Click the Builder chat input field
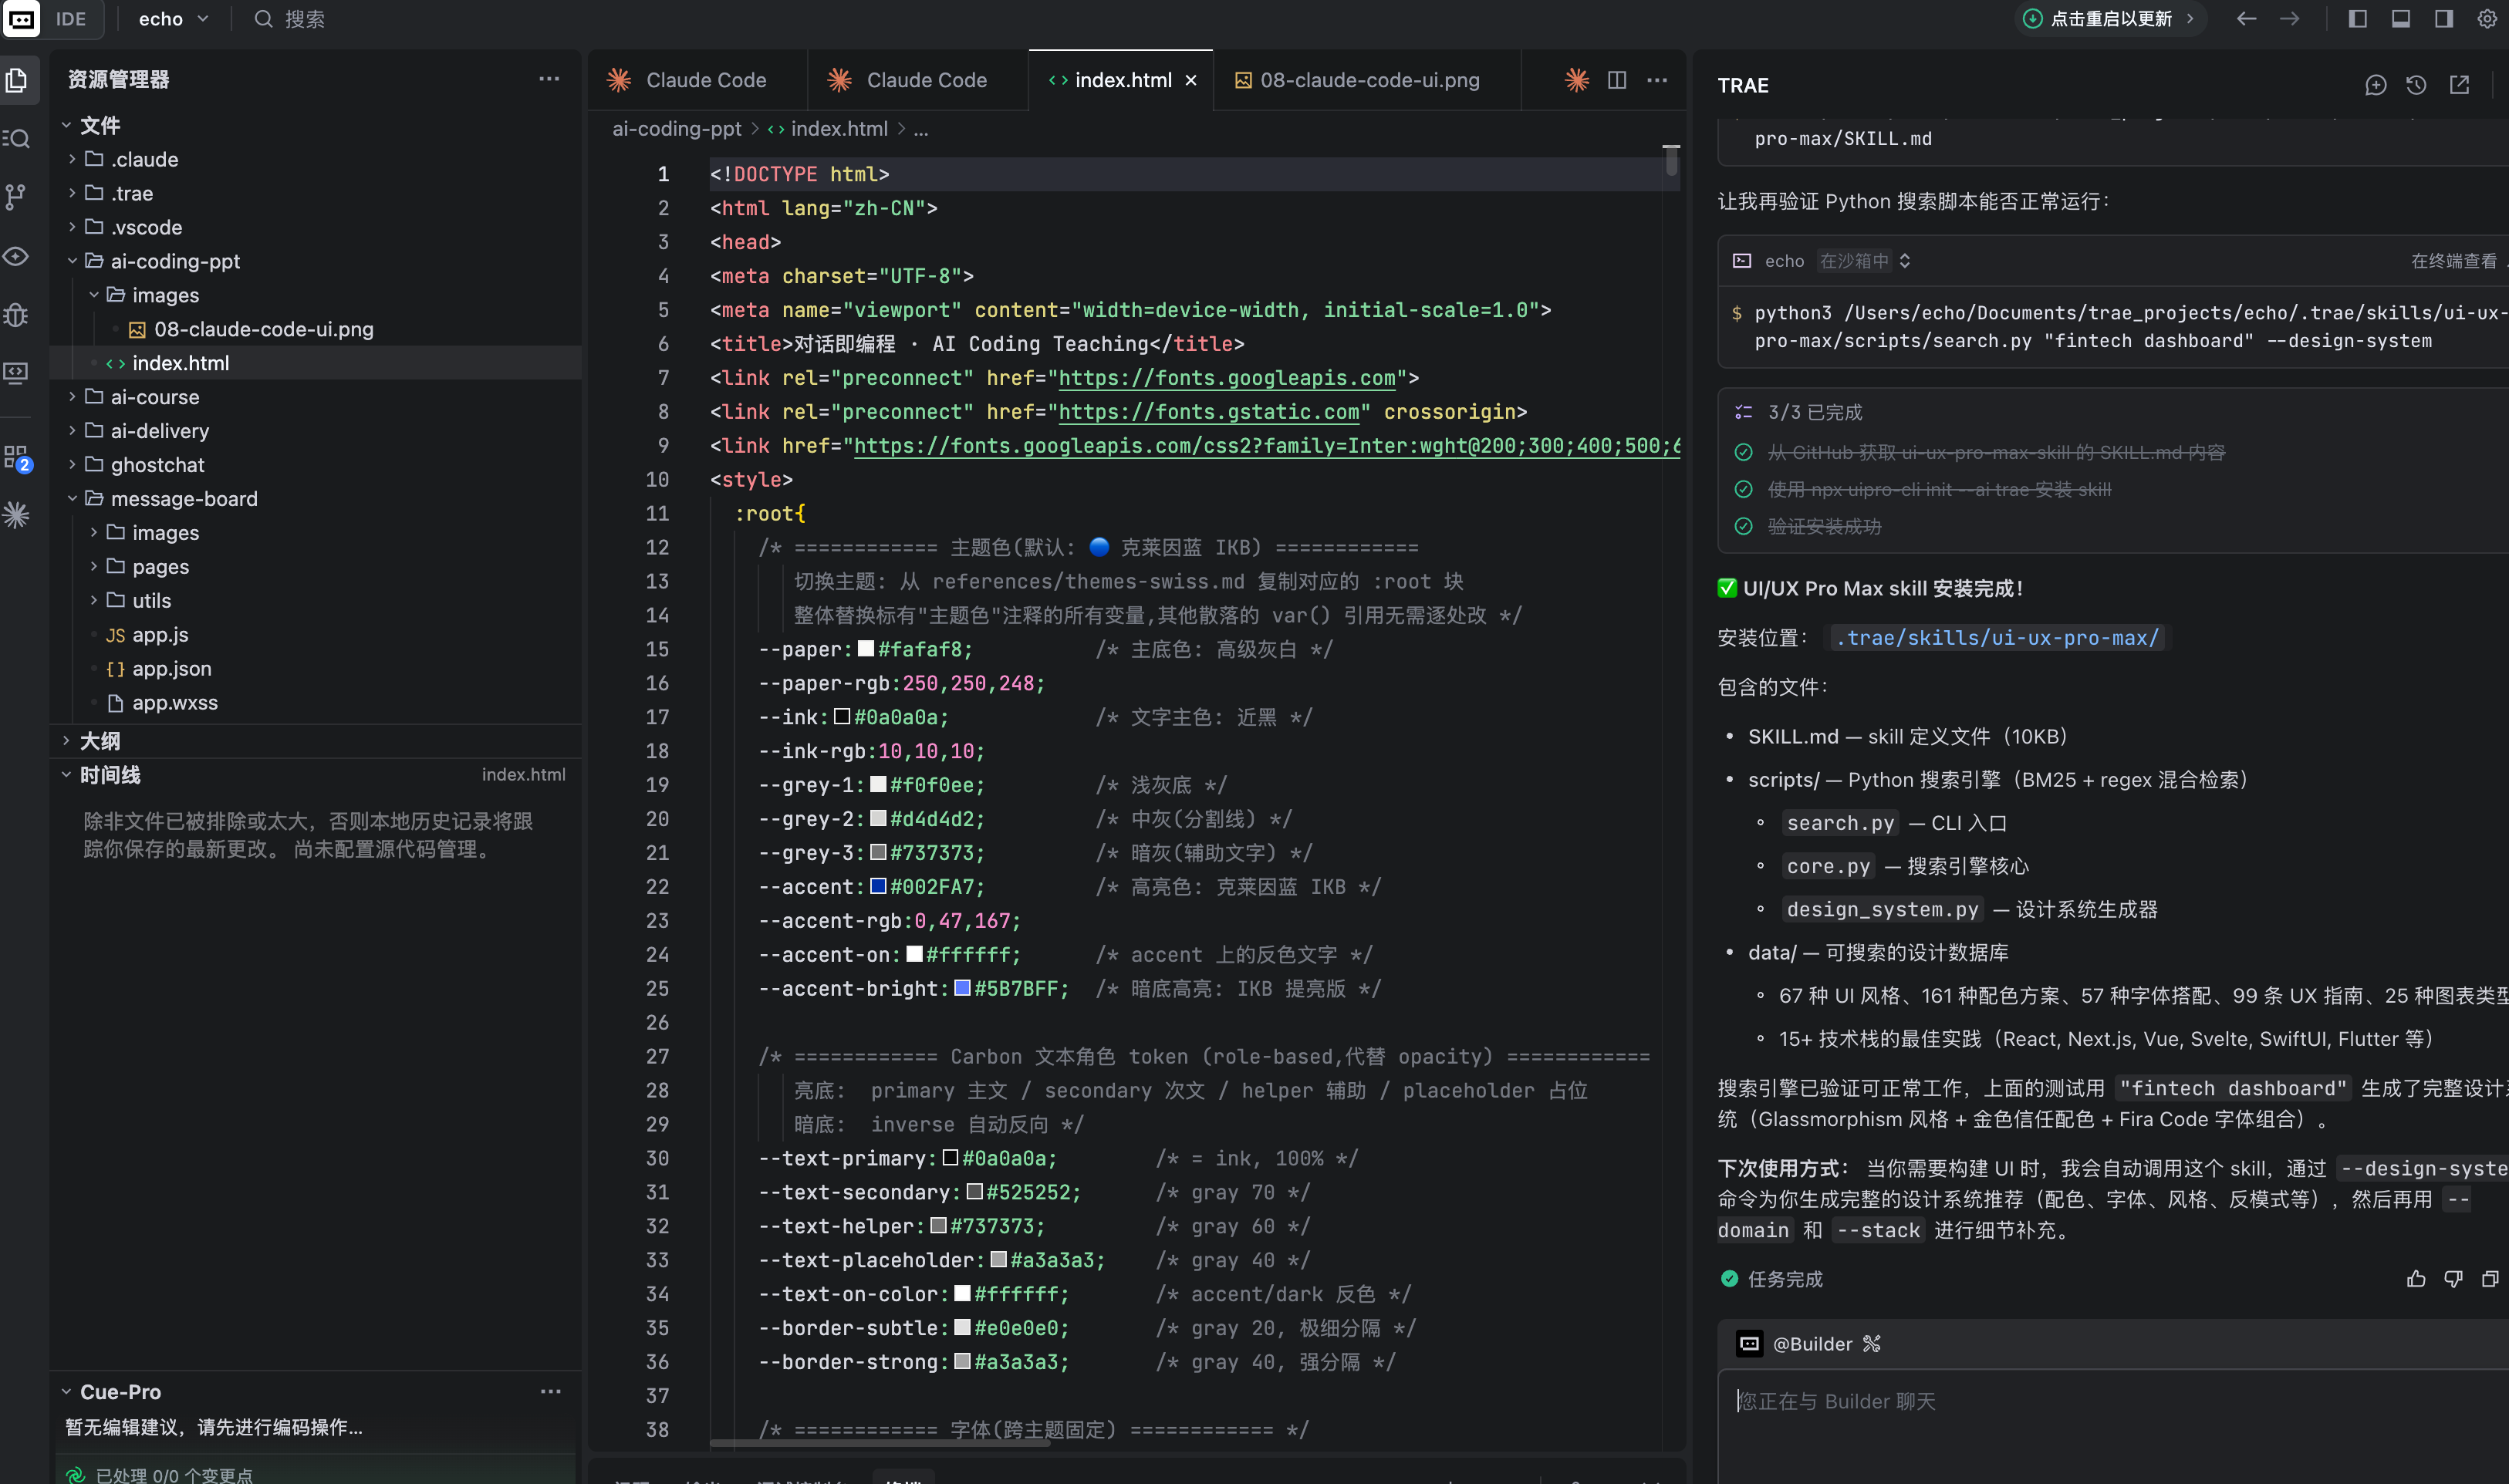 pyautogui.click(x=2113, y=1425)
